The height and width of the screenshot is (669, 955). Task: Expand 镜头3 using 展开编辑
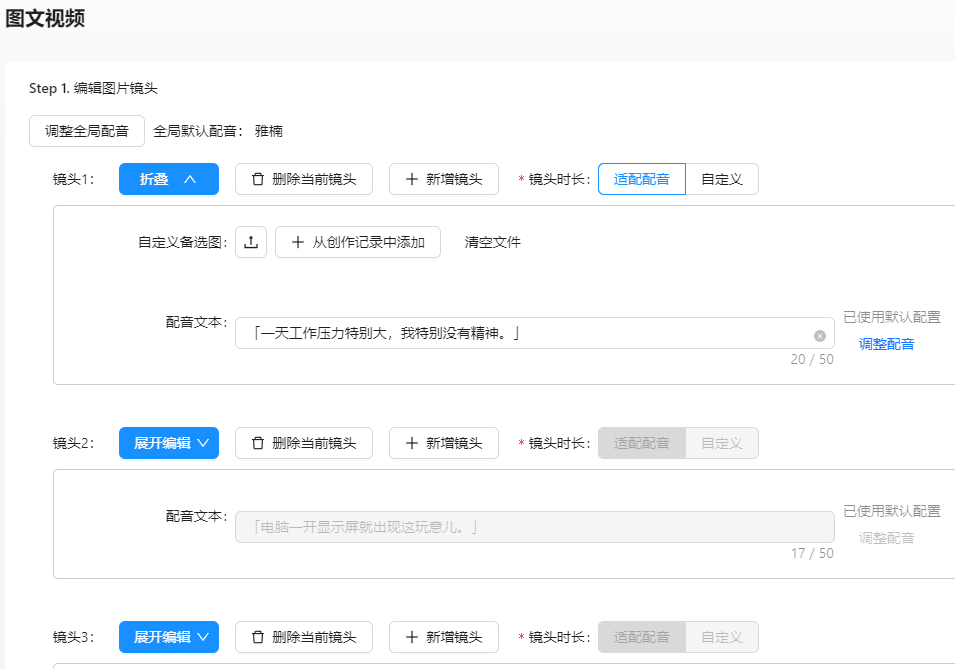pyautogui.click(x=168, y=637)
